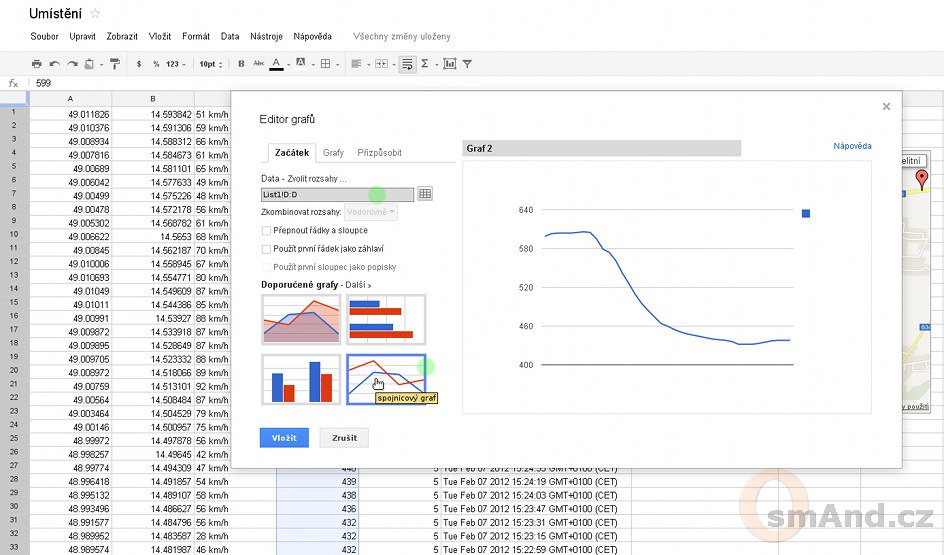Click the data range field List1!D:D
This screenshot has height=555, width=944.
click(337, 194)
